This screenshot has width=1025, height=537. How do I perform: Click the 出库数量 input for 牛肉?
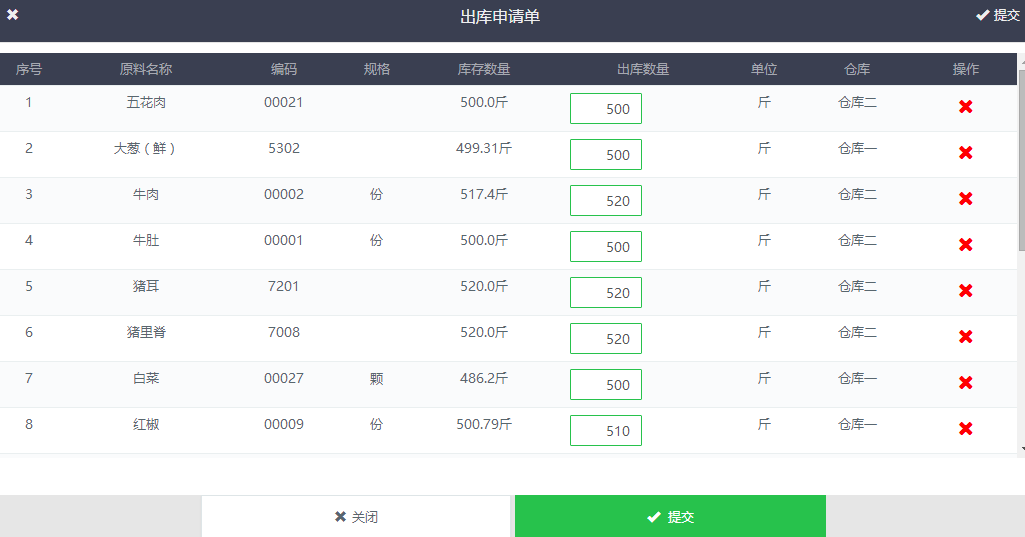point(606,201)
